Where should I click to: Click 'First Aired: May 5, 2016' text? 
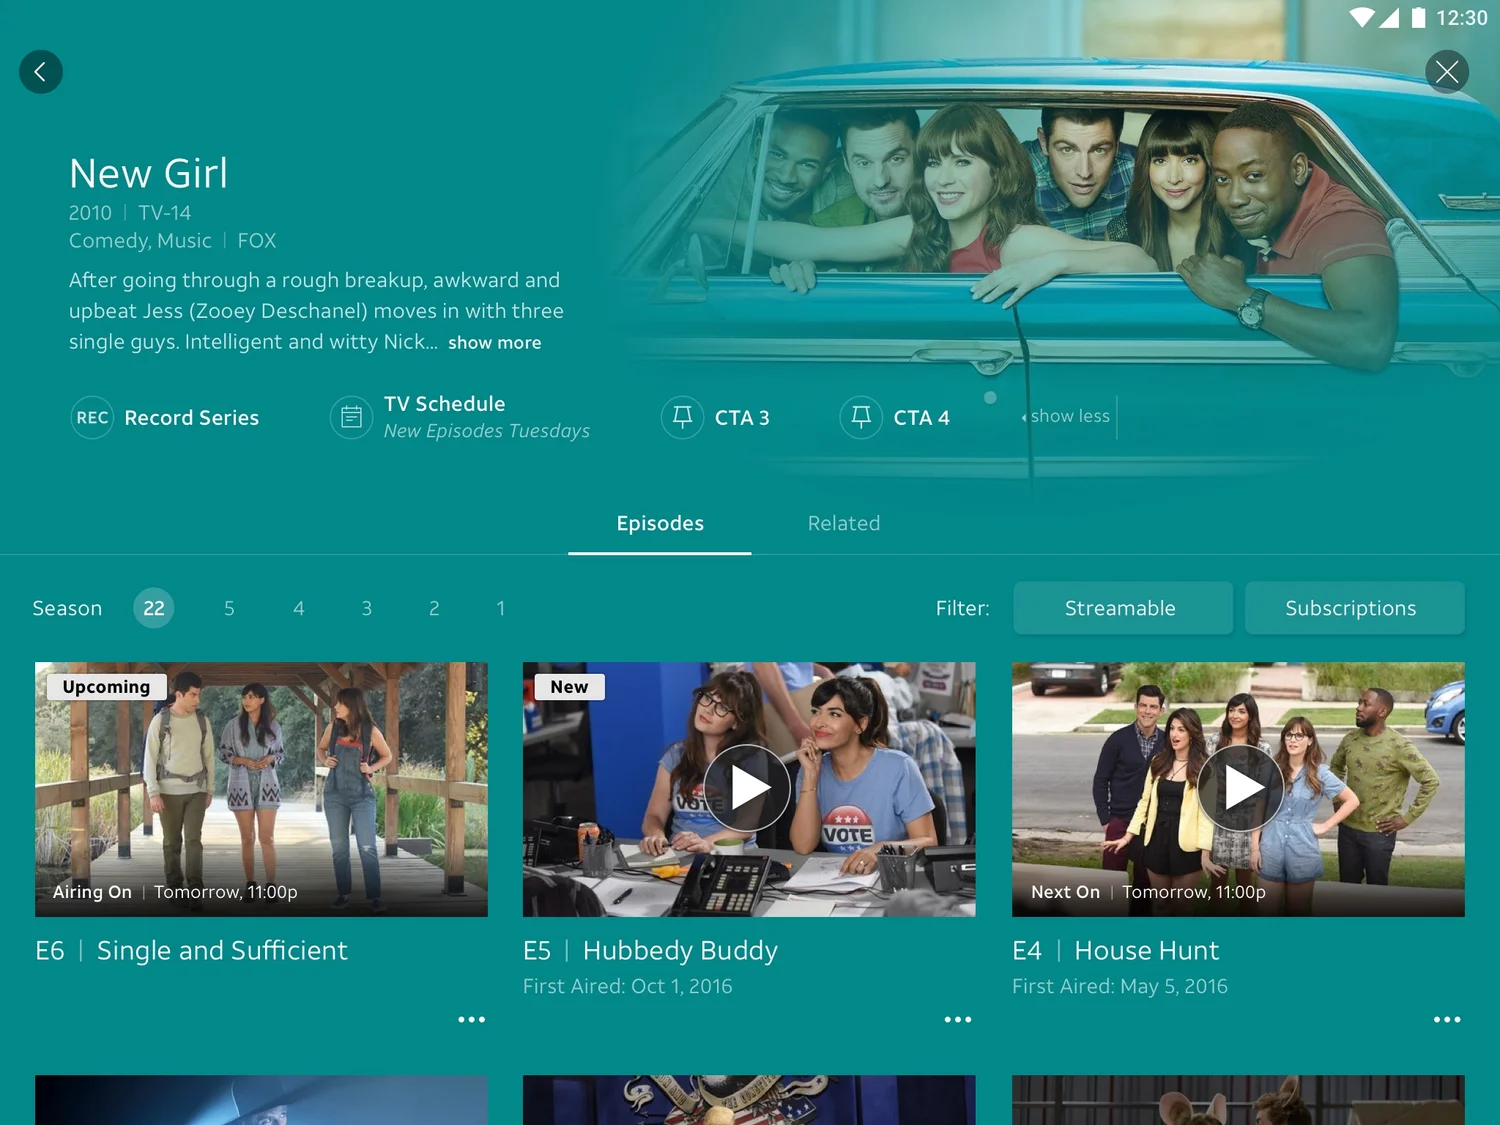click(x=1119, y=986)
